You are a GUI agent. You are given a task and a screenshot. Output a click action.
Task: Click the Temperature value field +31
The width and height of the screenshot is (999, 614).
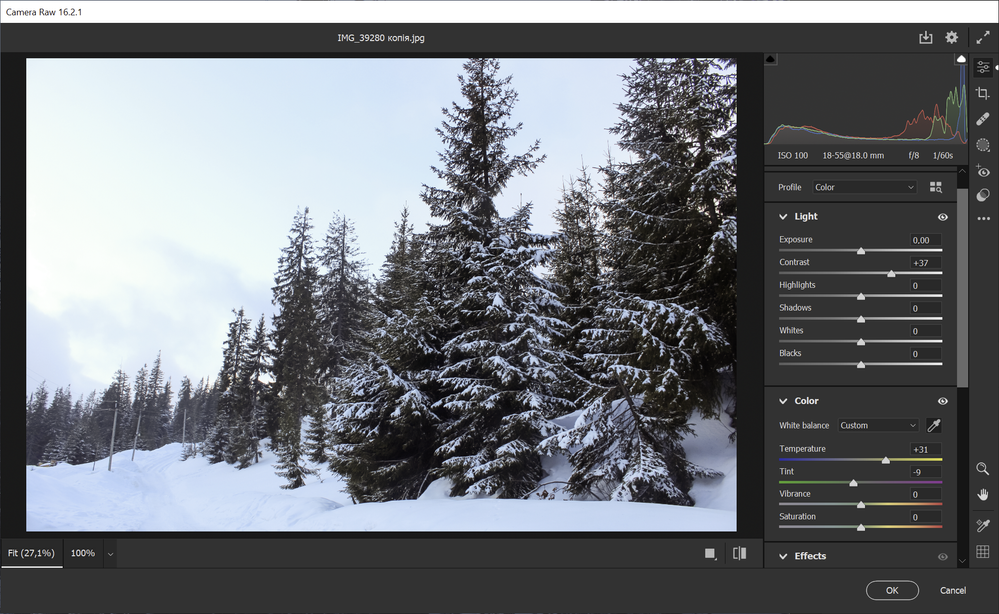(x=926, y=449)
